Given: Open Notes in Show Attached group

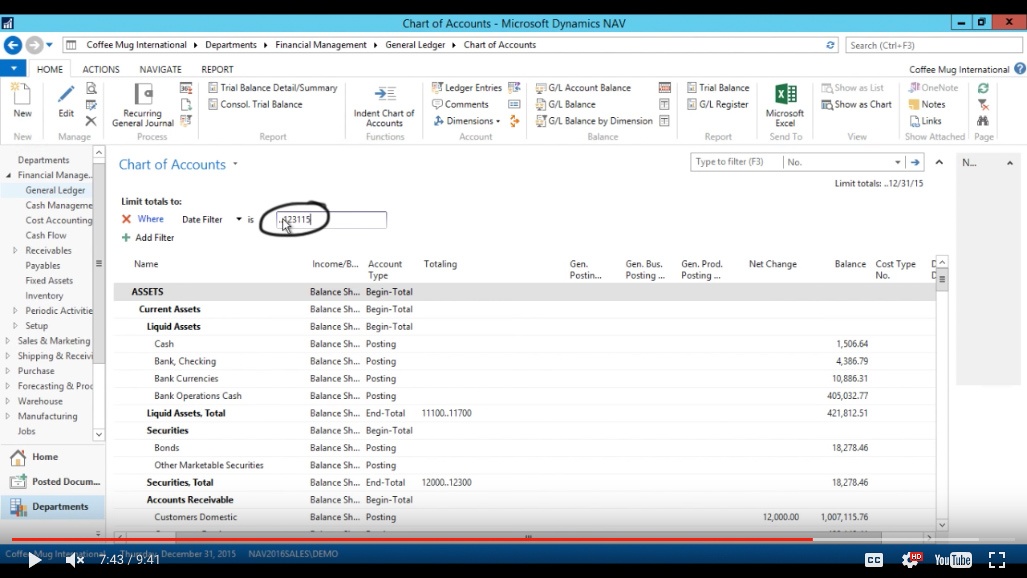Looking at the screenshot, I should click(927, 104).
